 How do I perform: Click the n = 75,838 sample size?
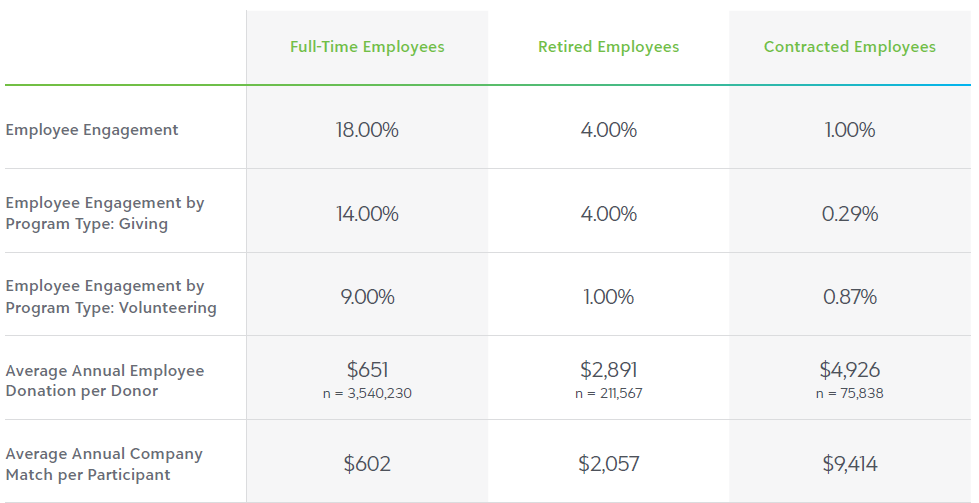[850, 393]
